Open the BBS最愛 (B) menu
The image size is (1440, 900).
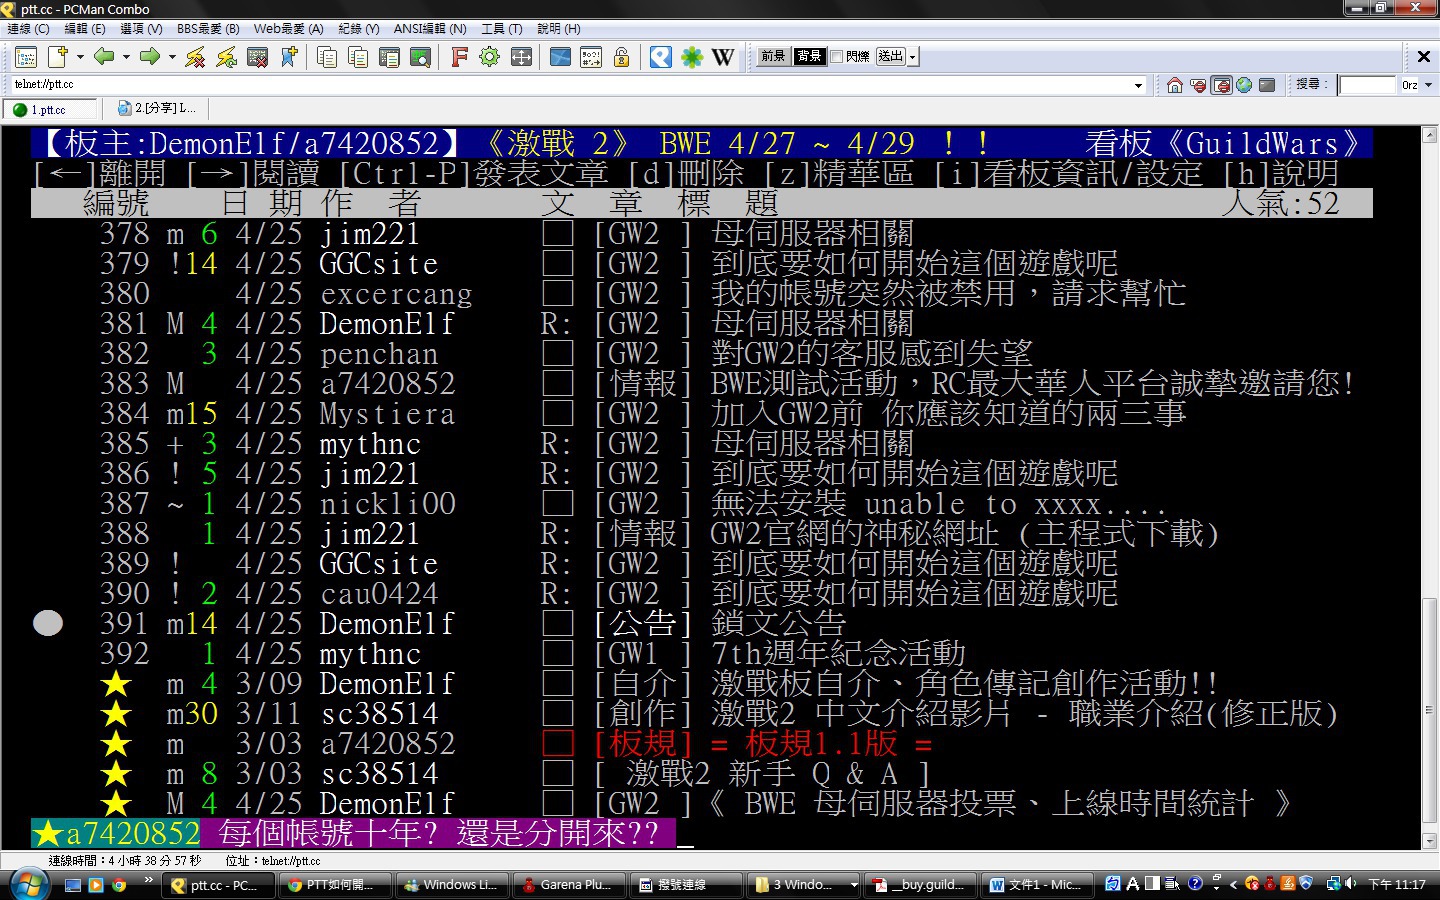[208, 29]
